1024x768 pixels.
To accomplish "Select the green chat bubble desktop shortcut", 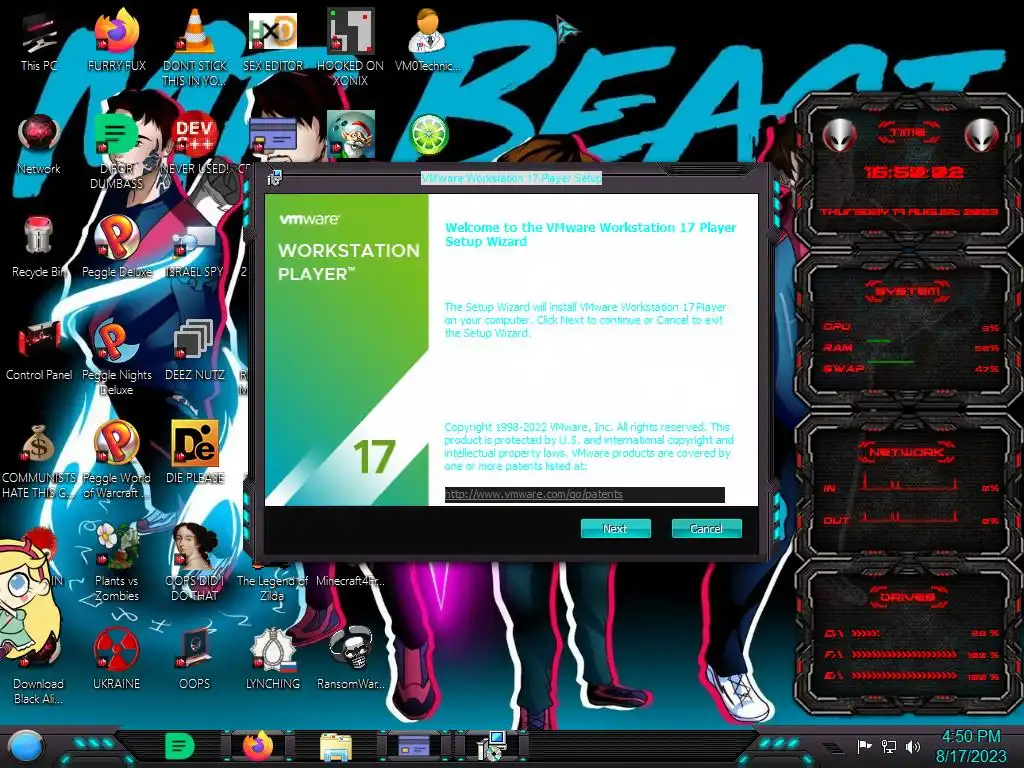I will pyautogui.click(x=116, y=150).
